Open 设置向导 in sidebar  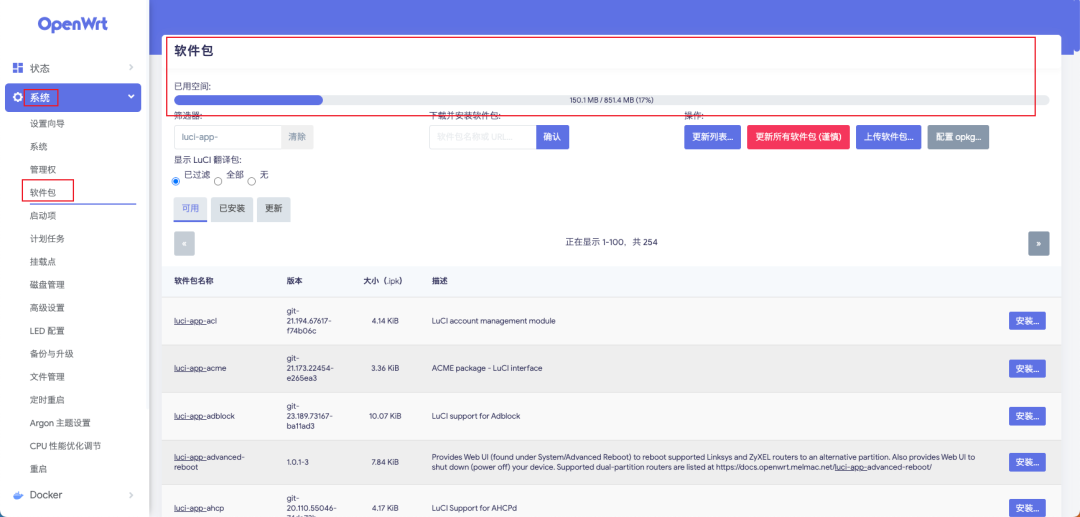(x=47, y=124)
